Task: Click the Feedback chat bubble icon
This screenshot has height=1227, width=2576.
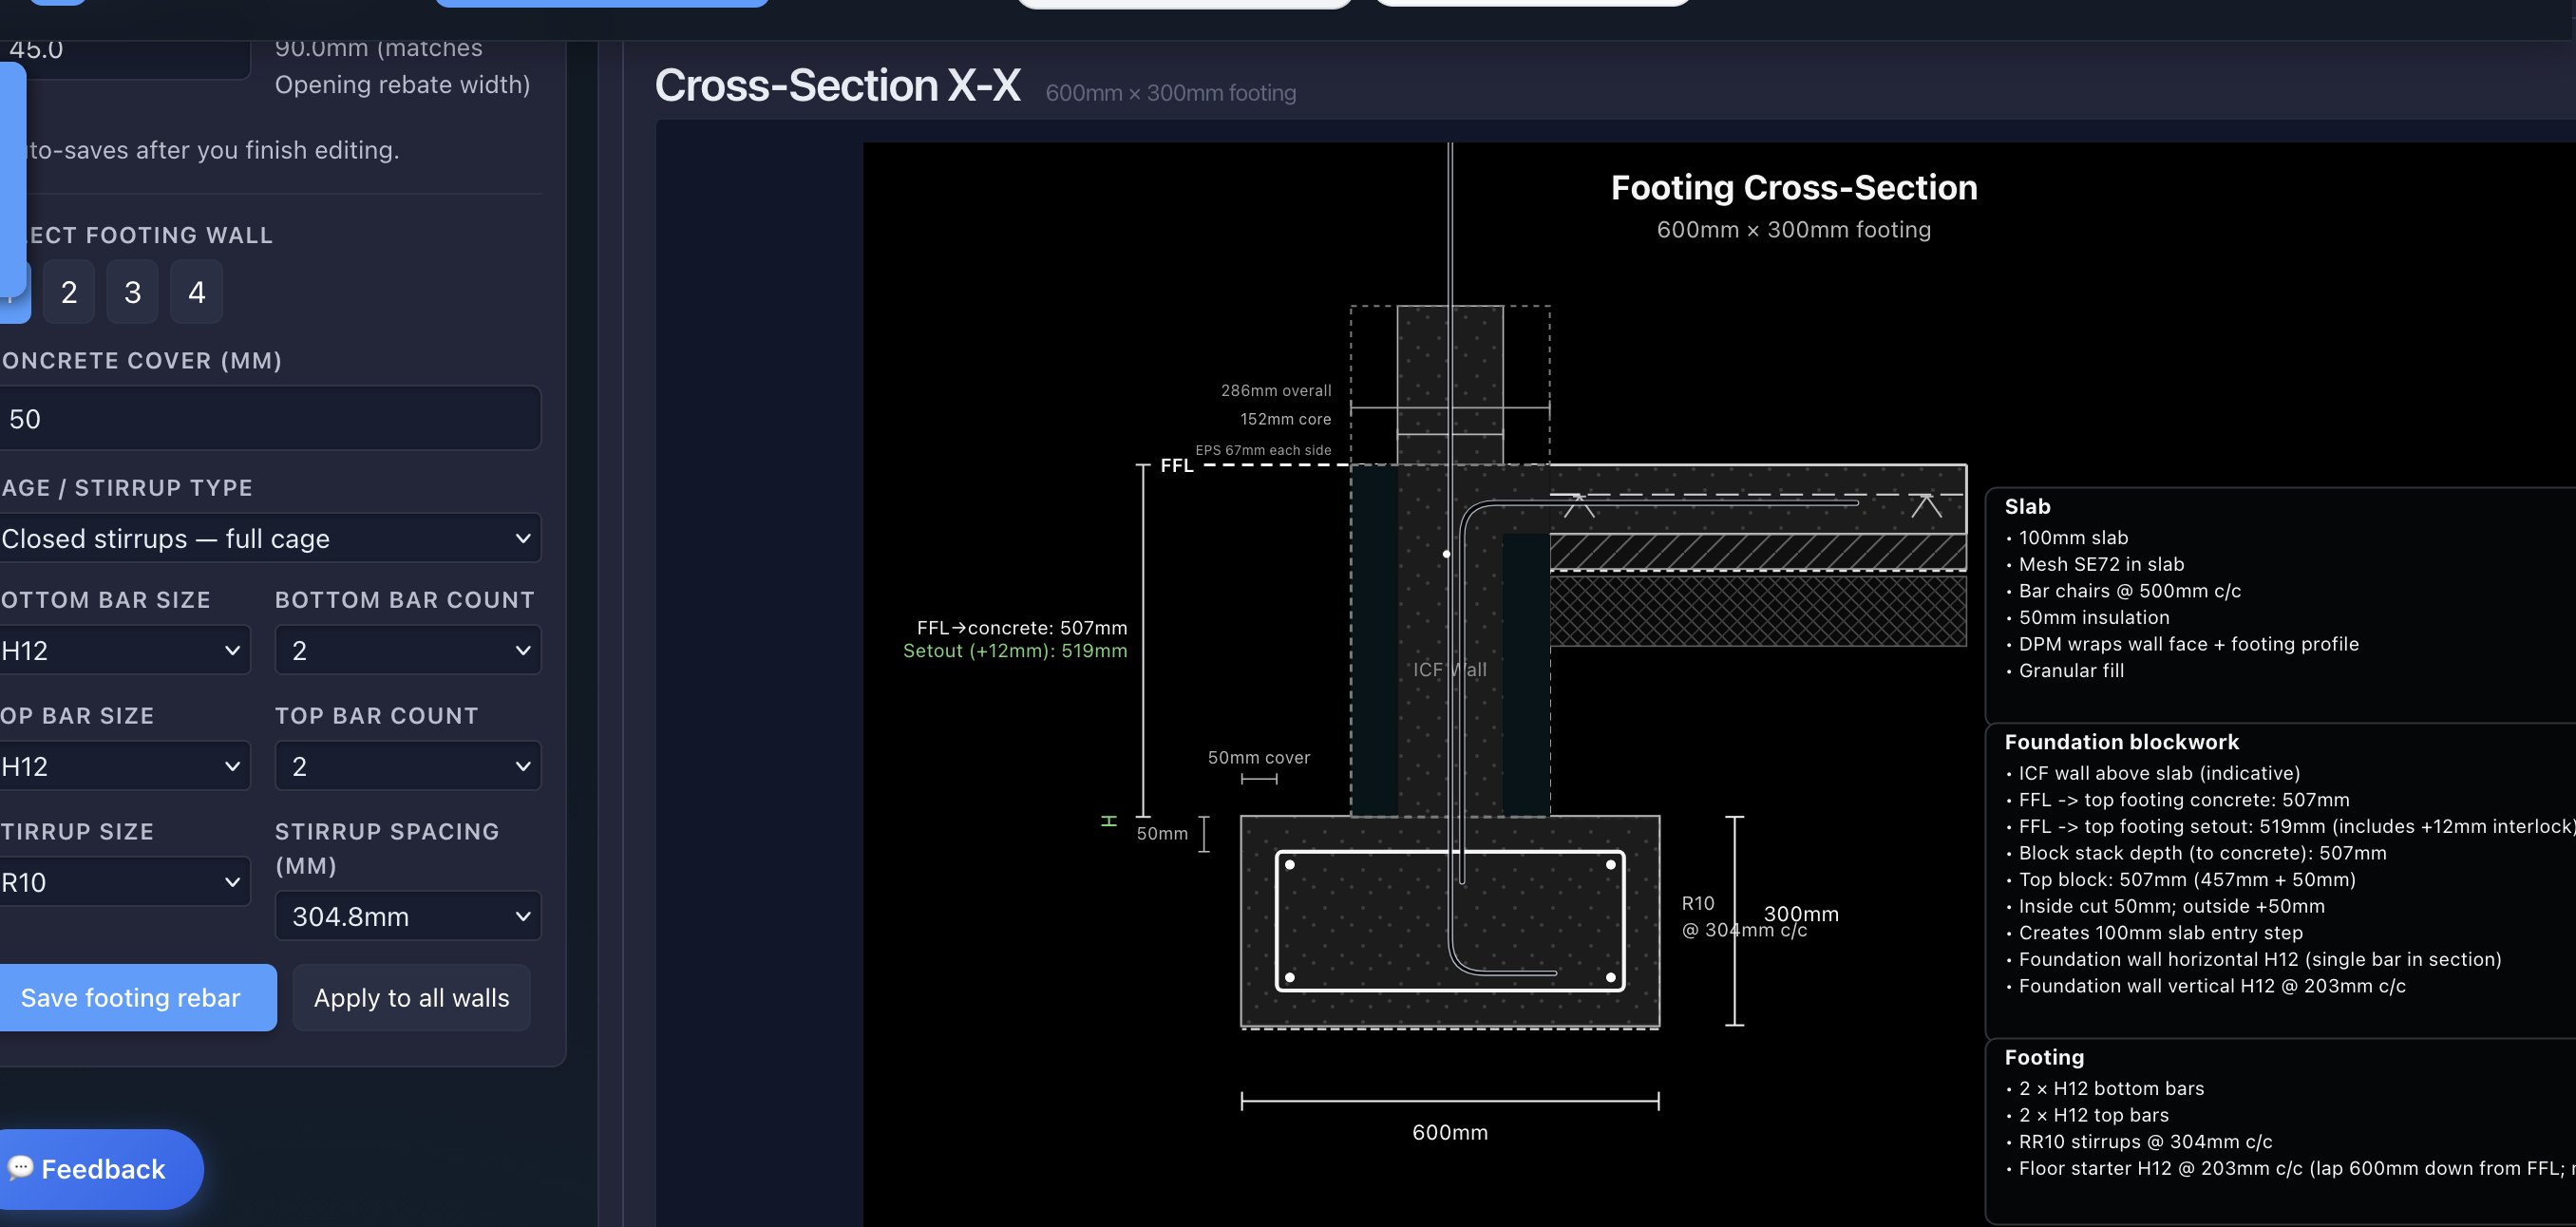Action: 23,1168
